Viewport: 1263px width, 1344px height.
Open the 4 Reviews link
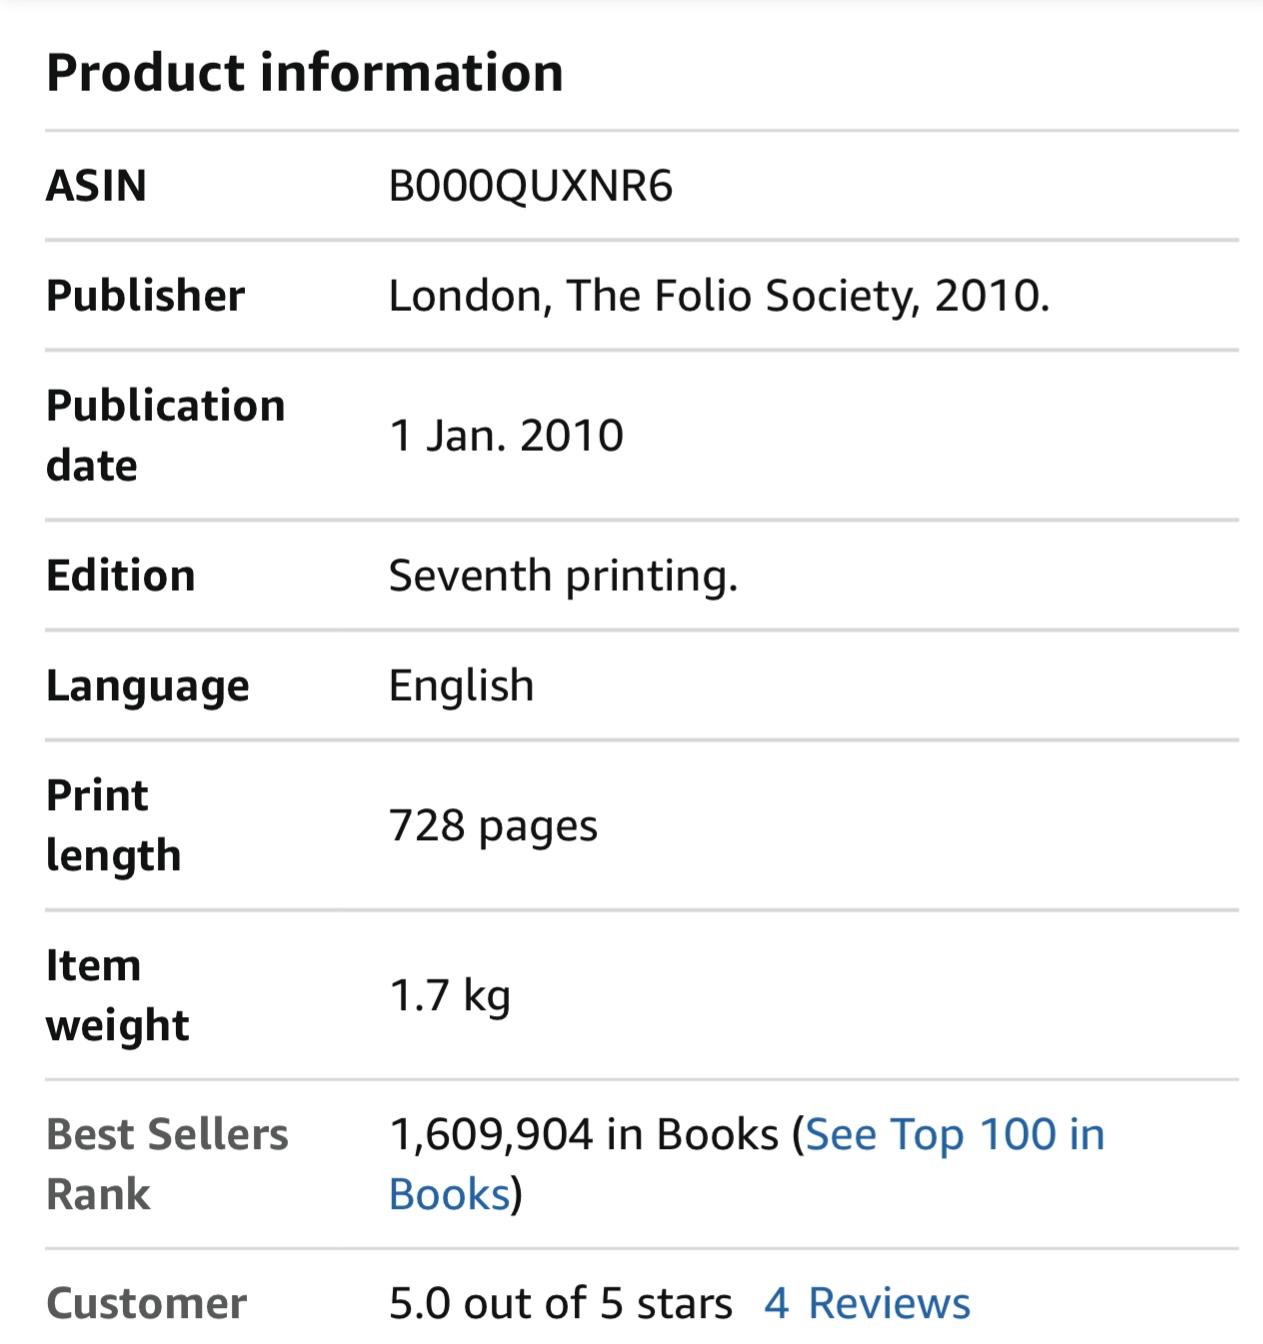click(867, 1303)
